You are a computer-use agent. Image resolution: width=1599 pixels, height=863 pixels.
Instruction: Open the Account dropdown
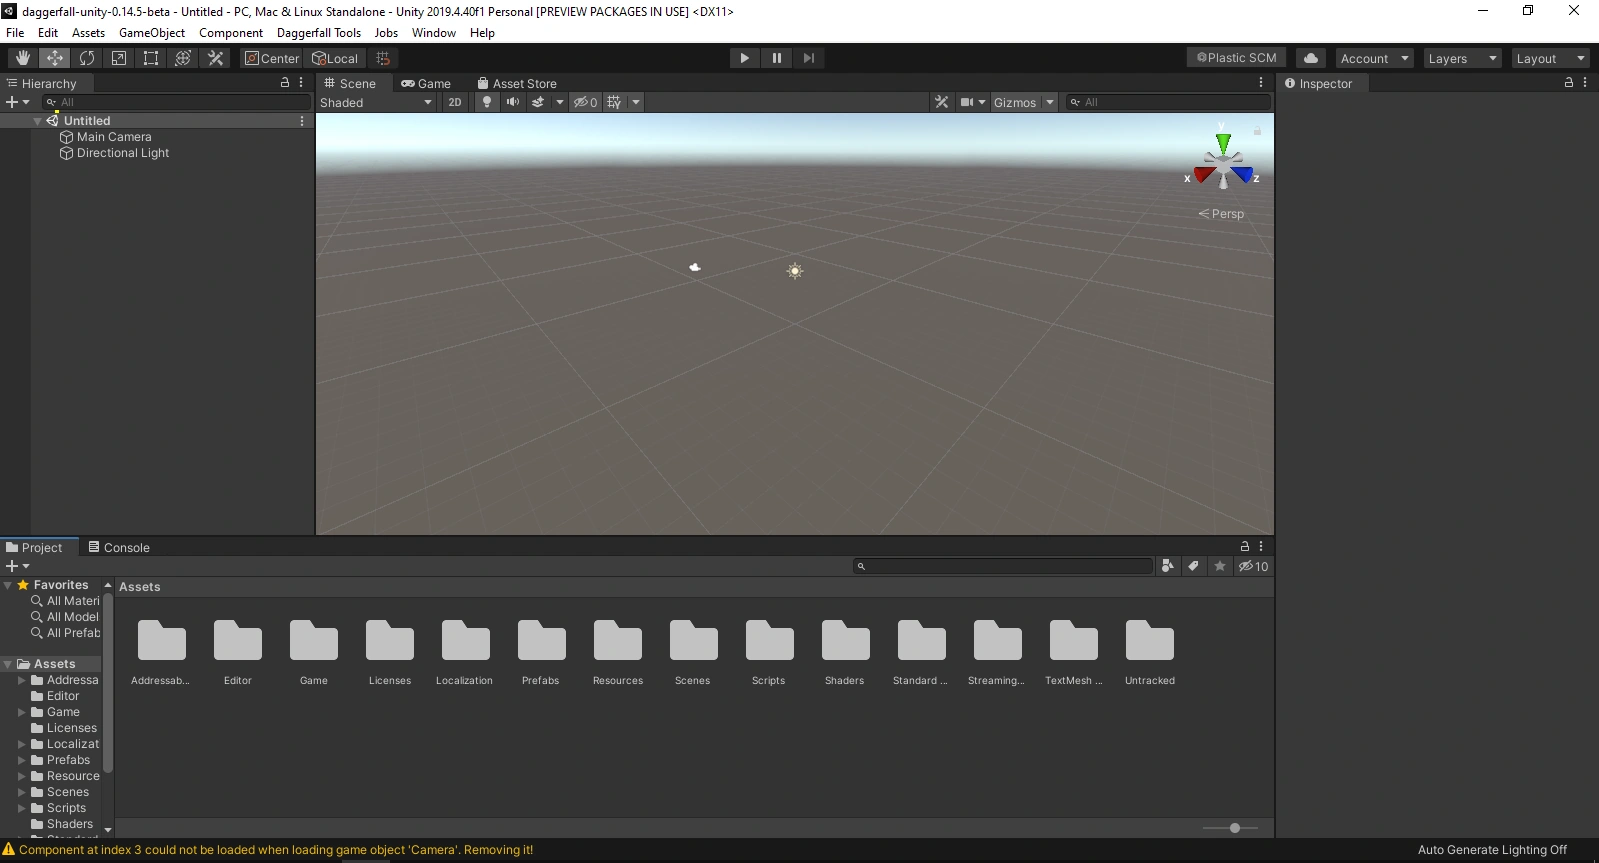[x=1374, y=58]
